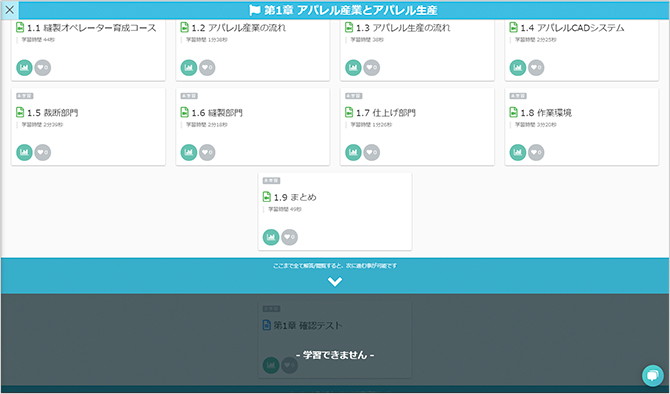This screenshot has width=670, height=394.
Task: Open stats icon for lesson 1.2
Action: (189, 68)
